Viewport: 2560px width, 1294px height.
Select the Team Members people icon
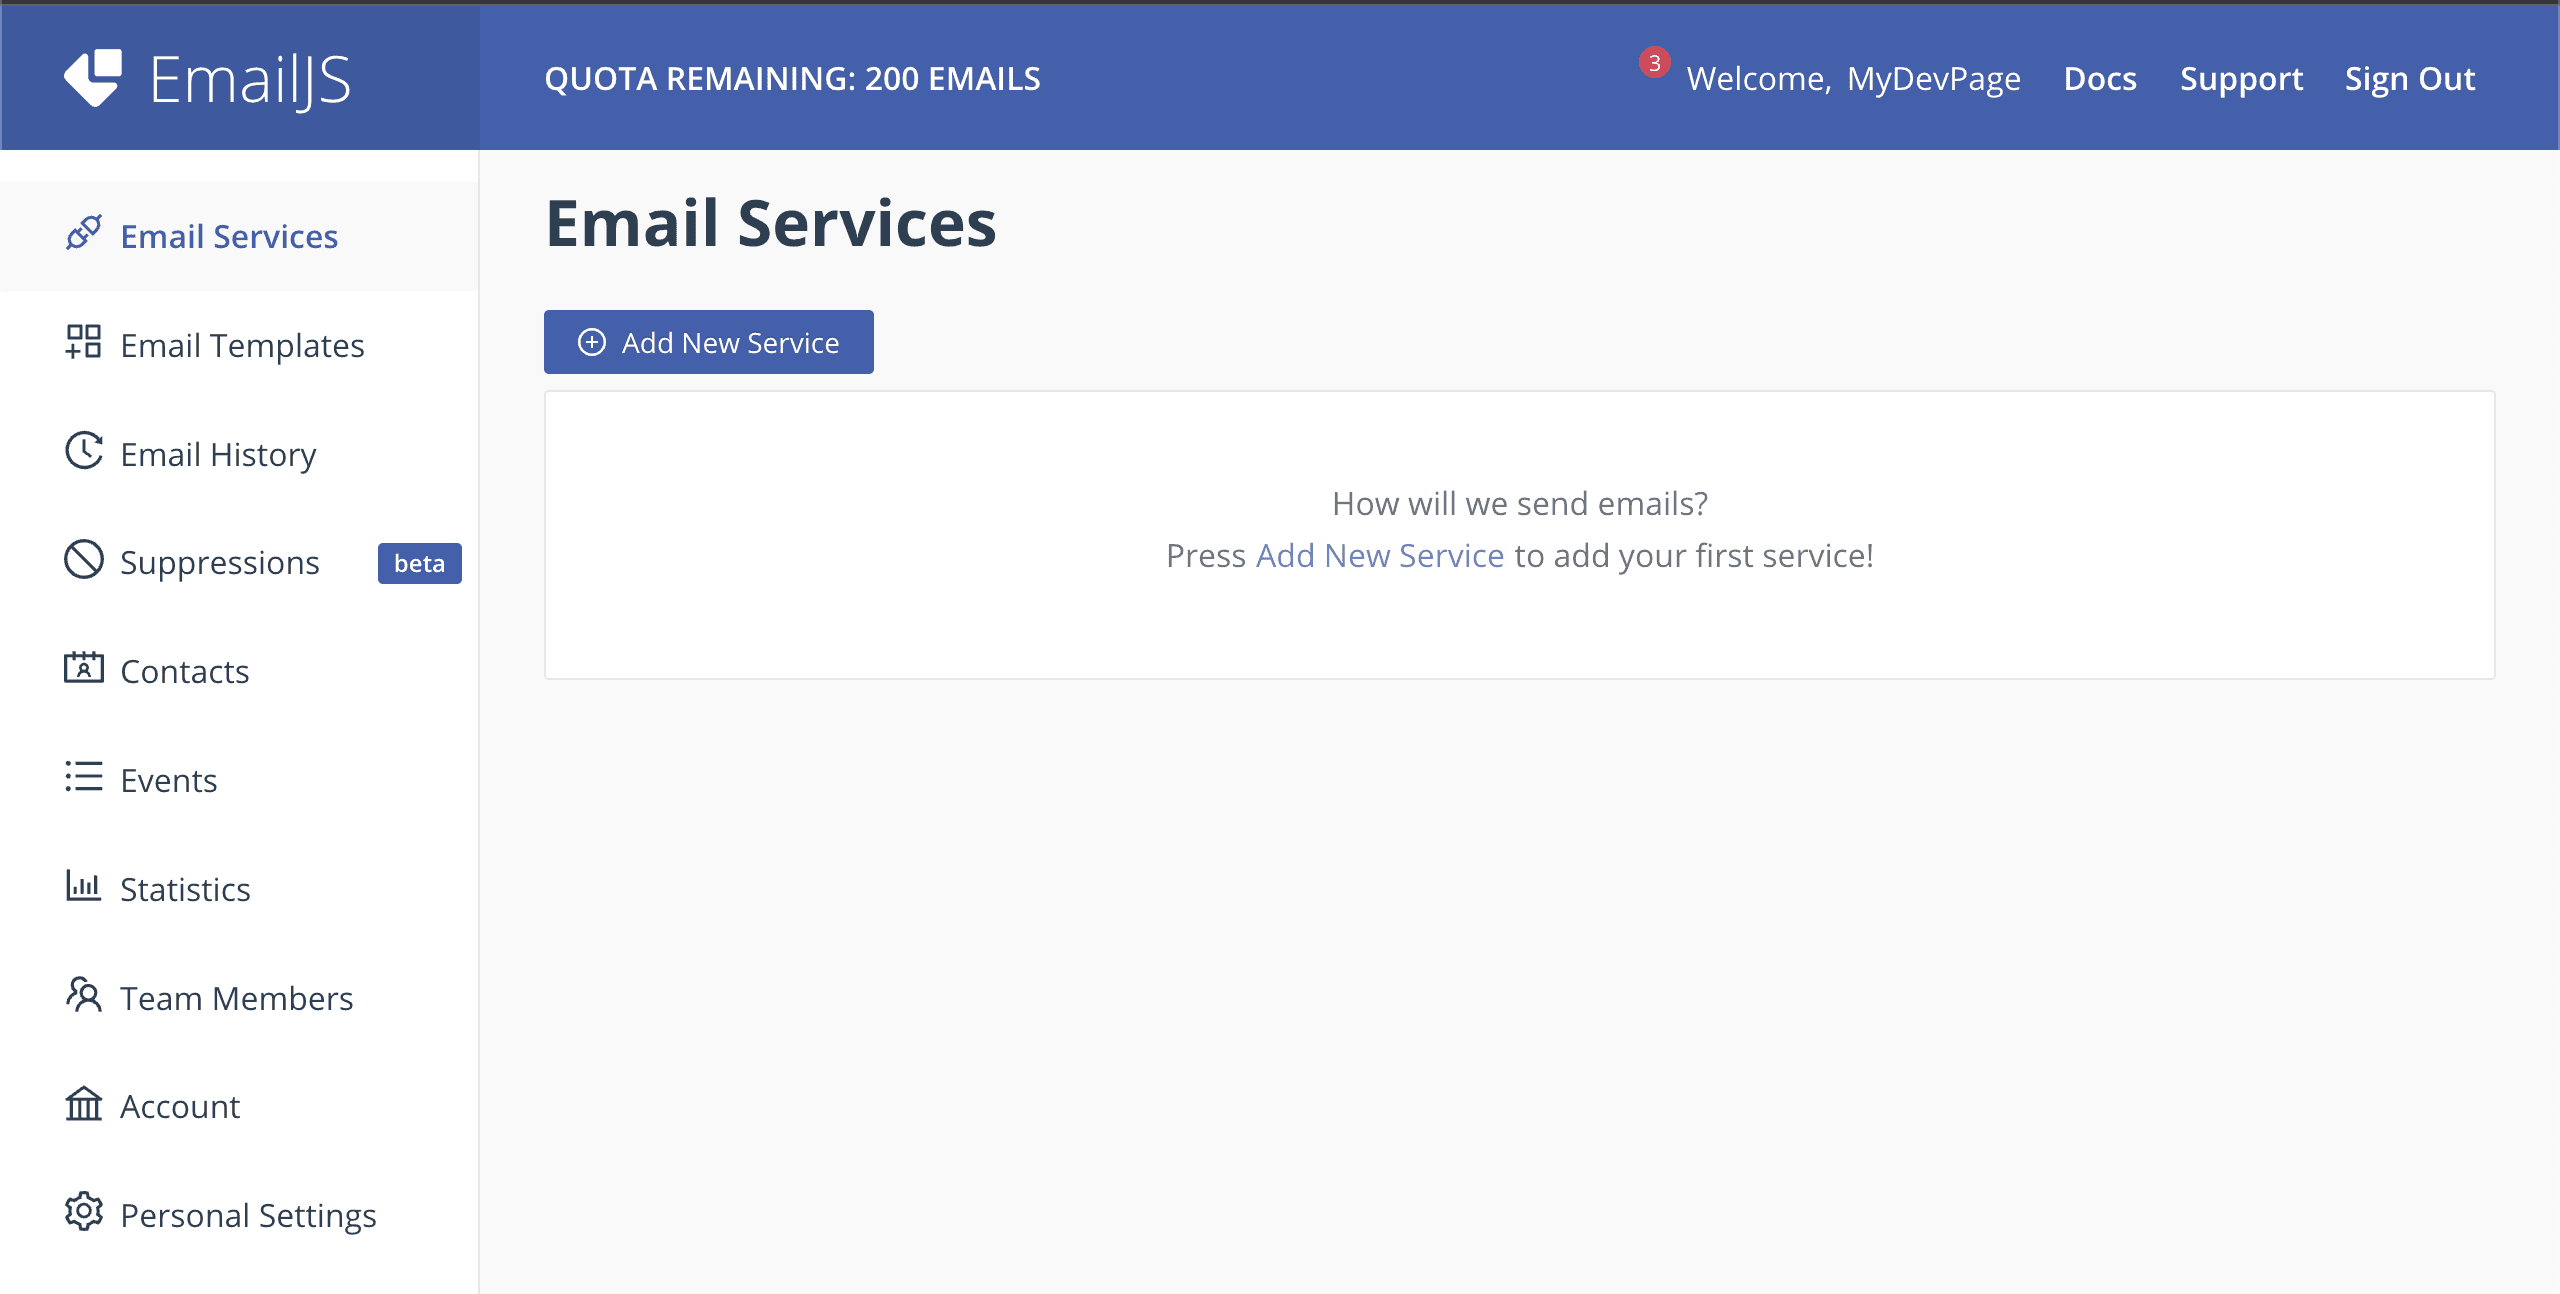click(85, 996)
